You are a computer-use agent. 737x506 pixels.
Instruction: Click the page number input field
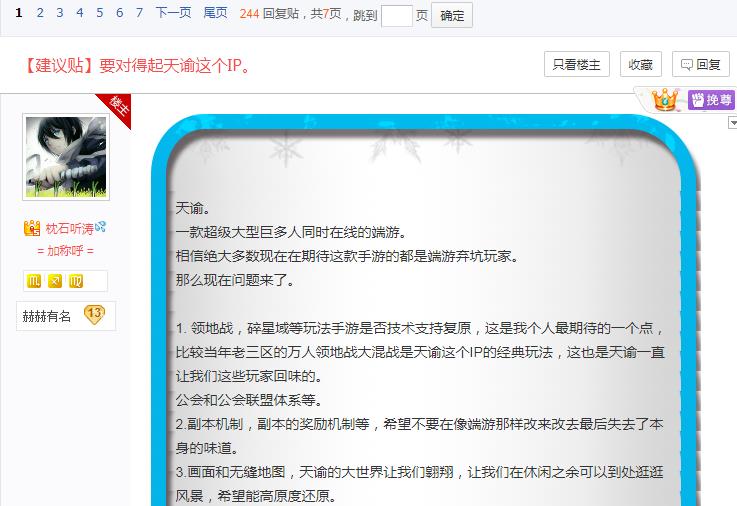(x=396, y=15)
